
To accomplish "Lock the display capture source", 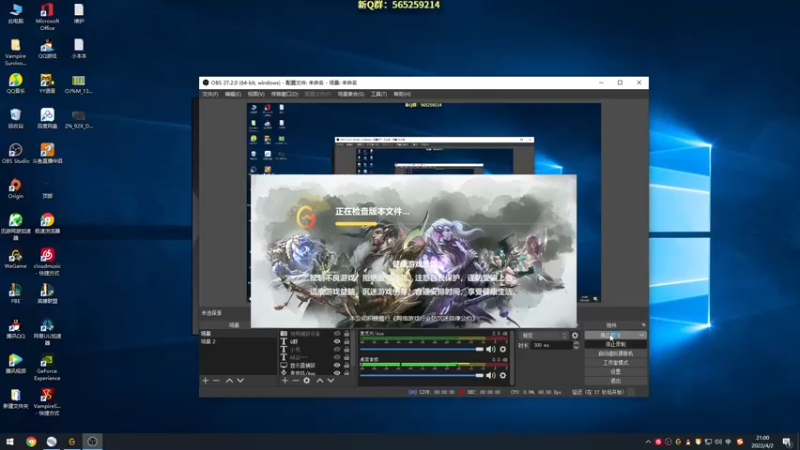I will pos(346,365).
